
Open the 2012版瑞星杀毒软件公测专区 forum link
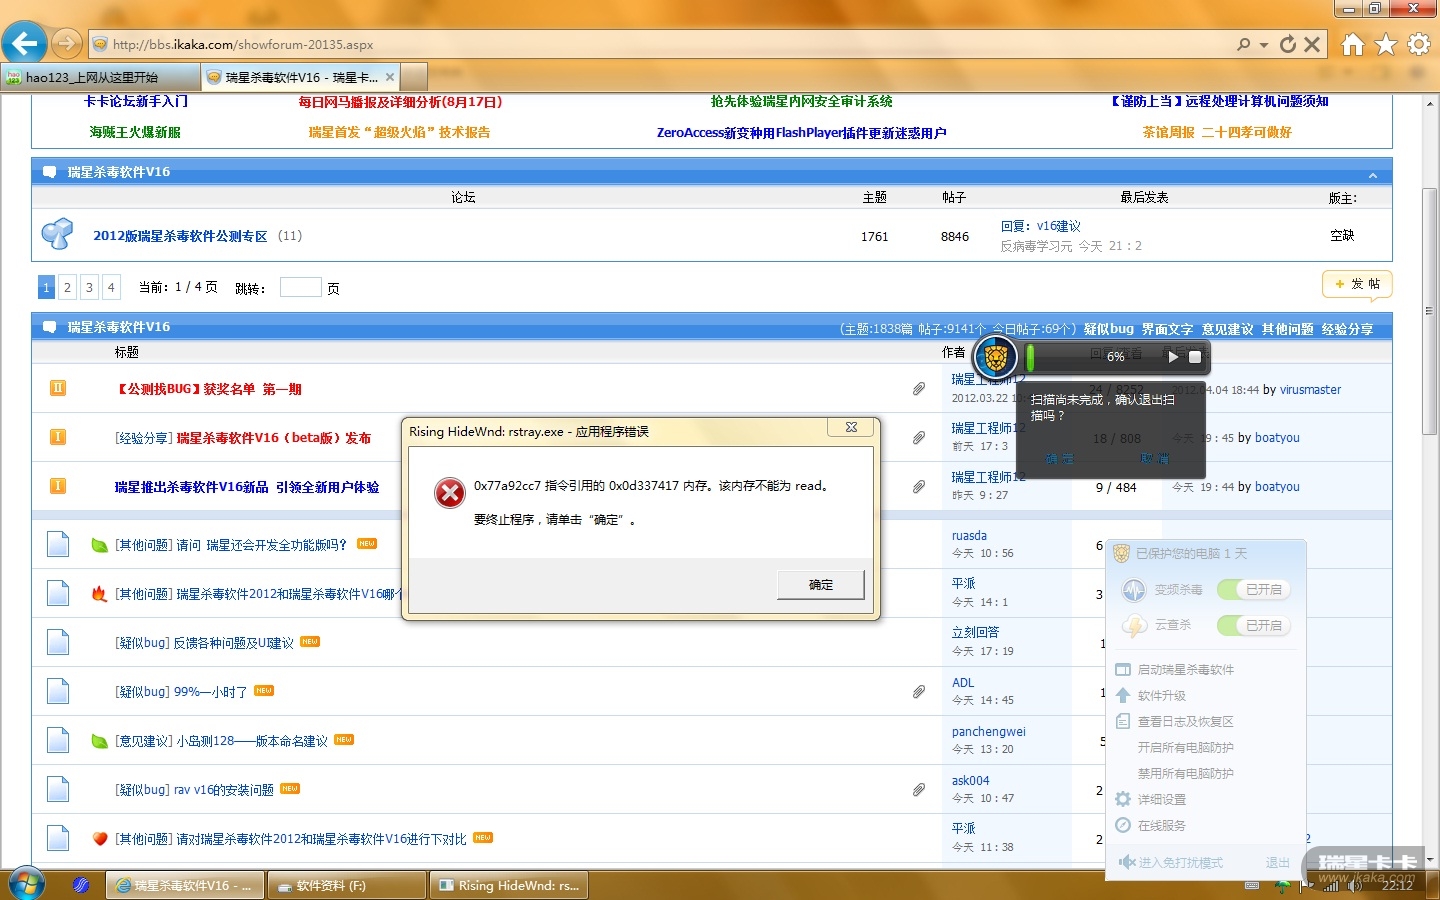pyautogui.click(x=180, y=236)
